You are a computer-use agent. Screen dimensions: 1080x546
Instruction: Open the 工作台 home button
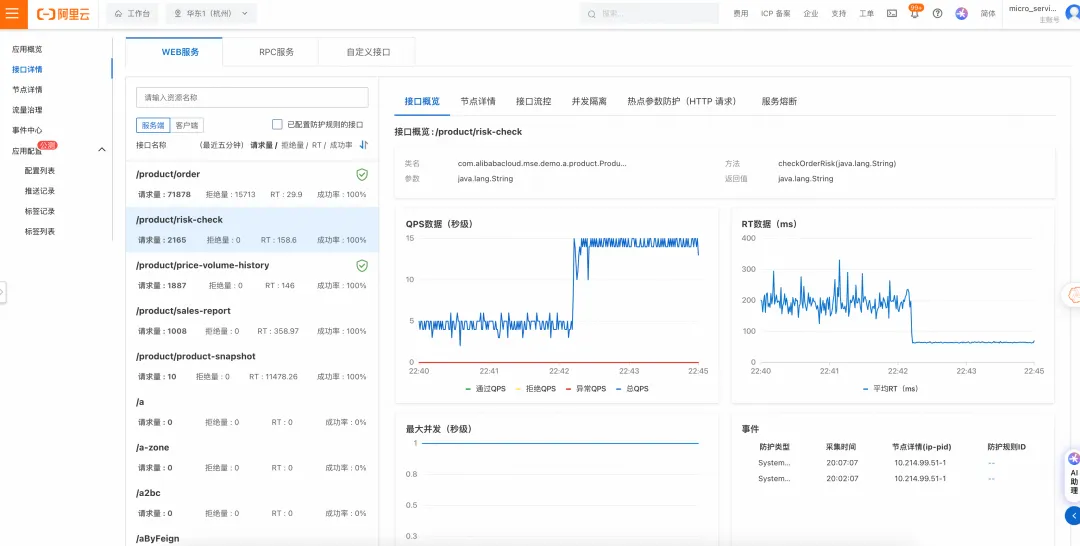(132, 14)
